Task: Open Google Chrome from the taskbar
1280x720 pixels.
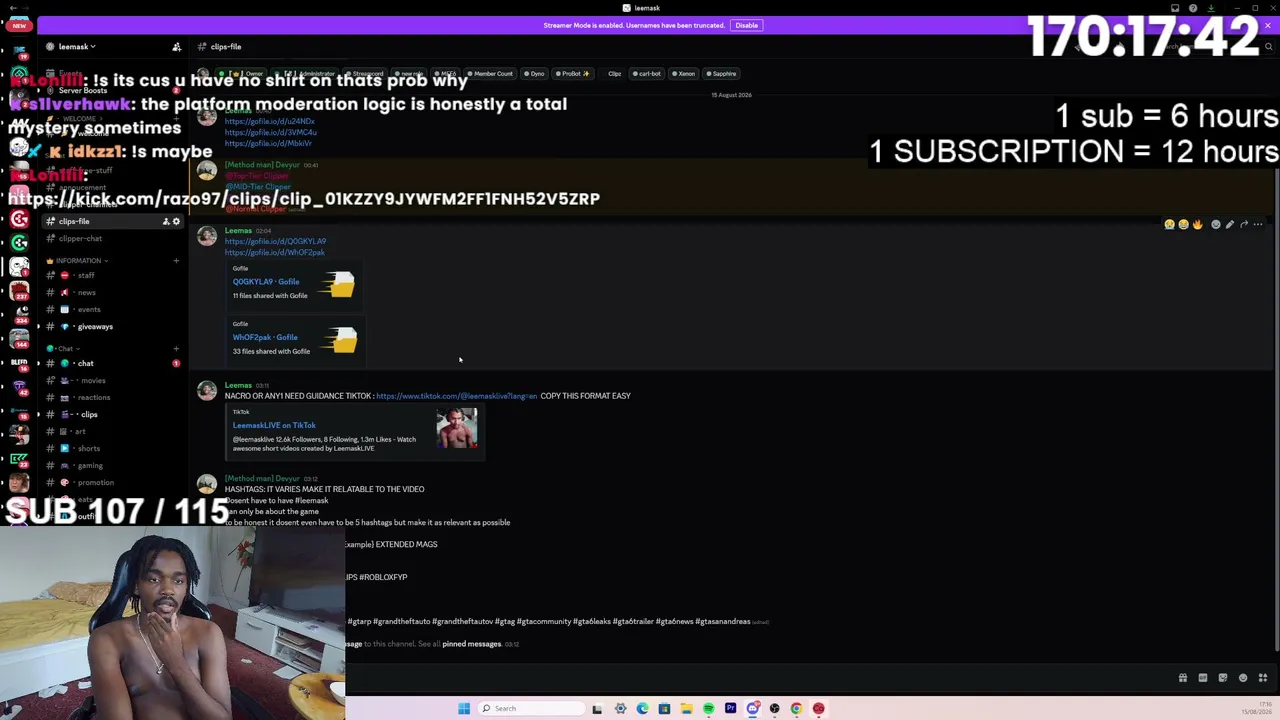Action: coord(796,709)
